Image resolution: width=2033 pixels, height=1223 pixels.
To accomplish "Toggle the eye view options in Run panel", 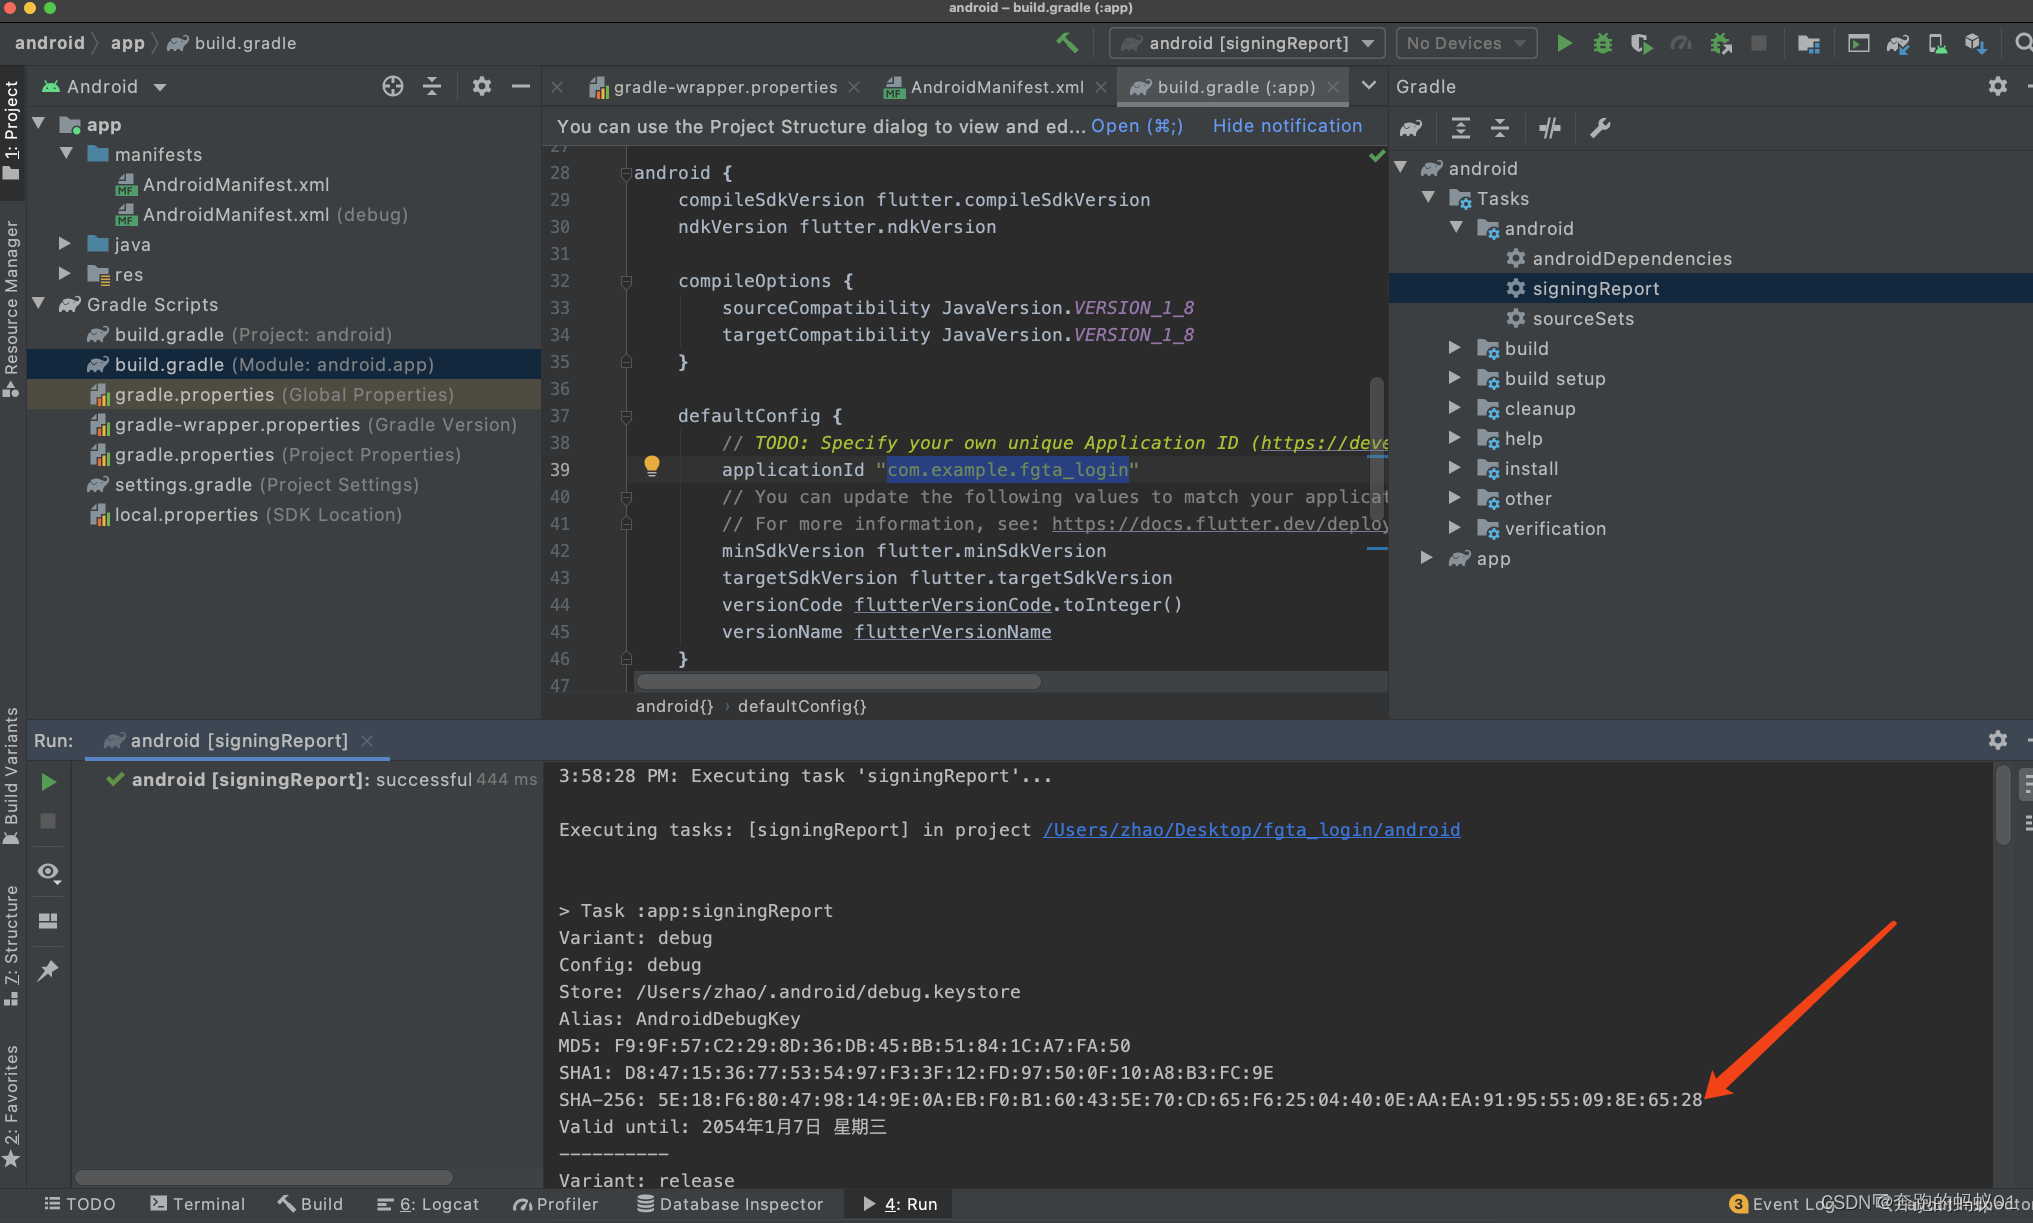I will point(48,872).
